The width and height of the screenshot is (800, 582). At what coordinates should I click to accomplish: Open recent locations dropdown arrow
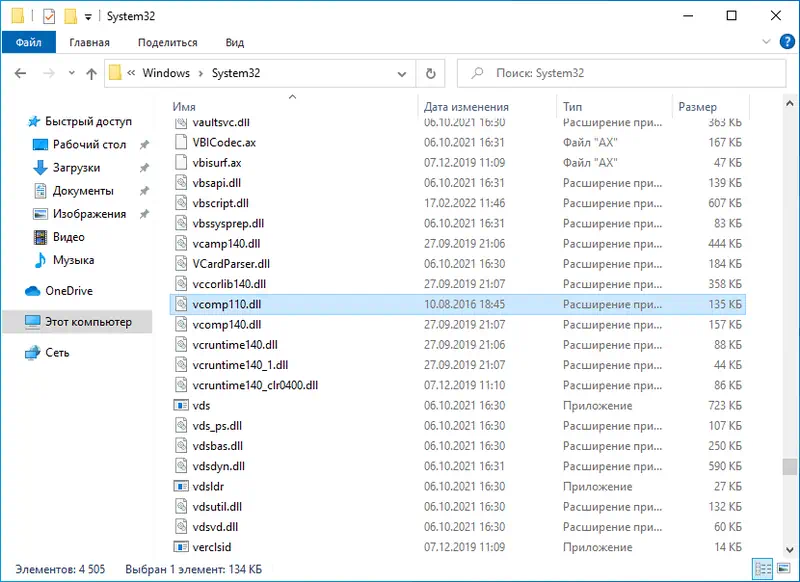[x=71, y=73]
